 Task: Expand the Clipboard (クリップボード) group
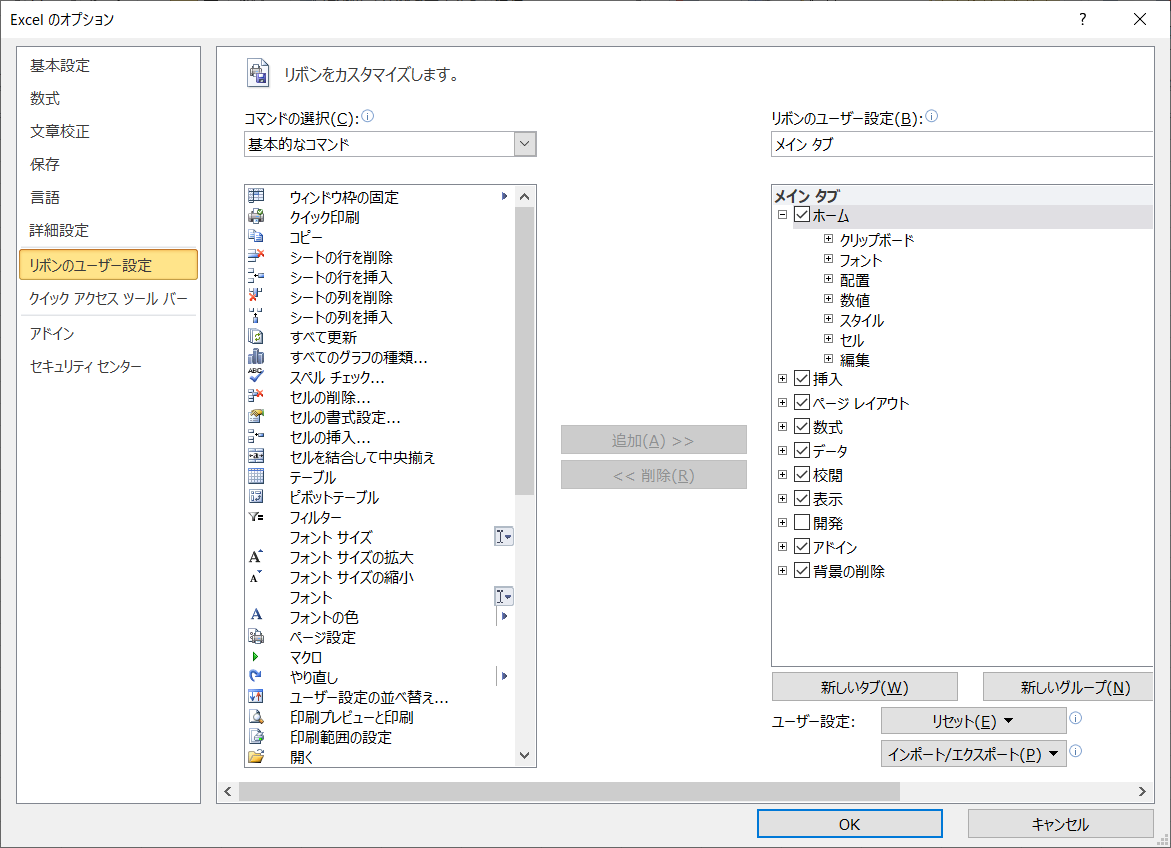[x=828, y=239]
